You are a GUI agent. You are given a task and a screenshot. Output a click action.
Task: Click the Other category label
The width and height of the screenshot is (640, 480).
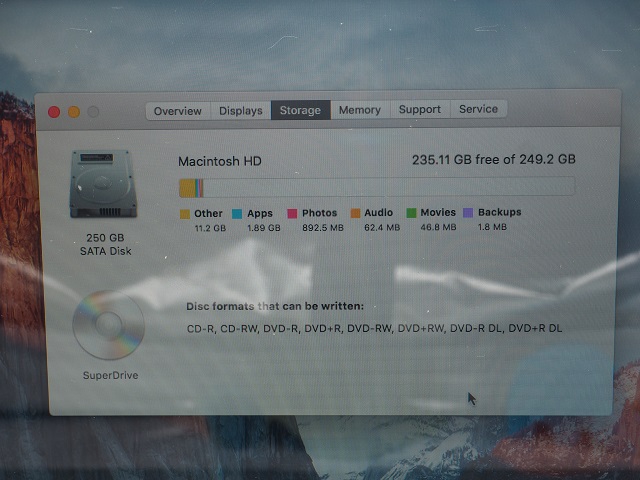click(x=208, y=213)
